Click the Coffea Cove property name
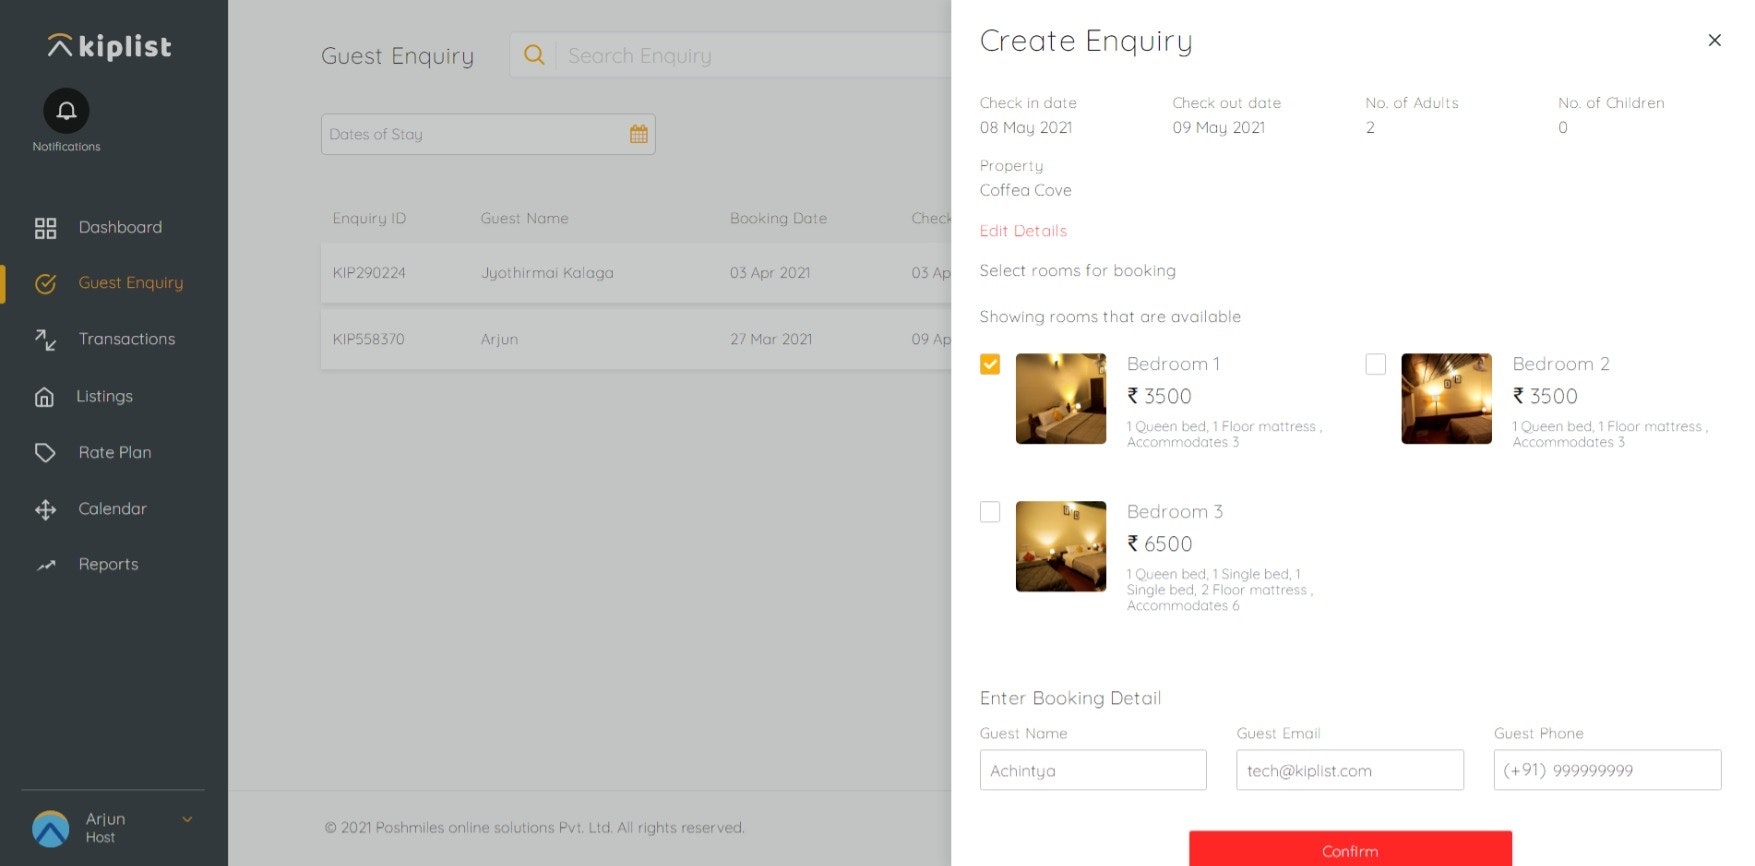Viewport: 1755px width, 866px height. (1025, 190)
